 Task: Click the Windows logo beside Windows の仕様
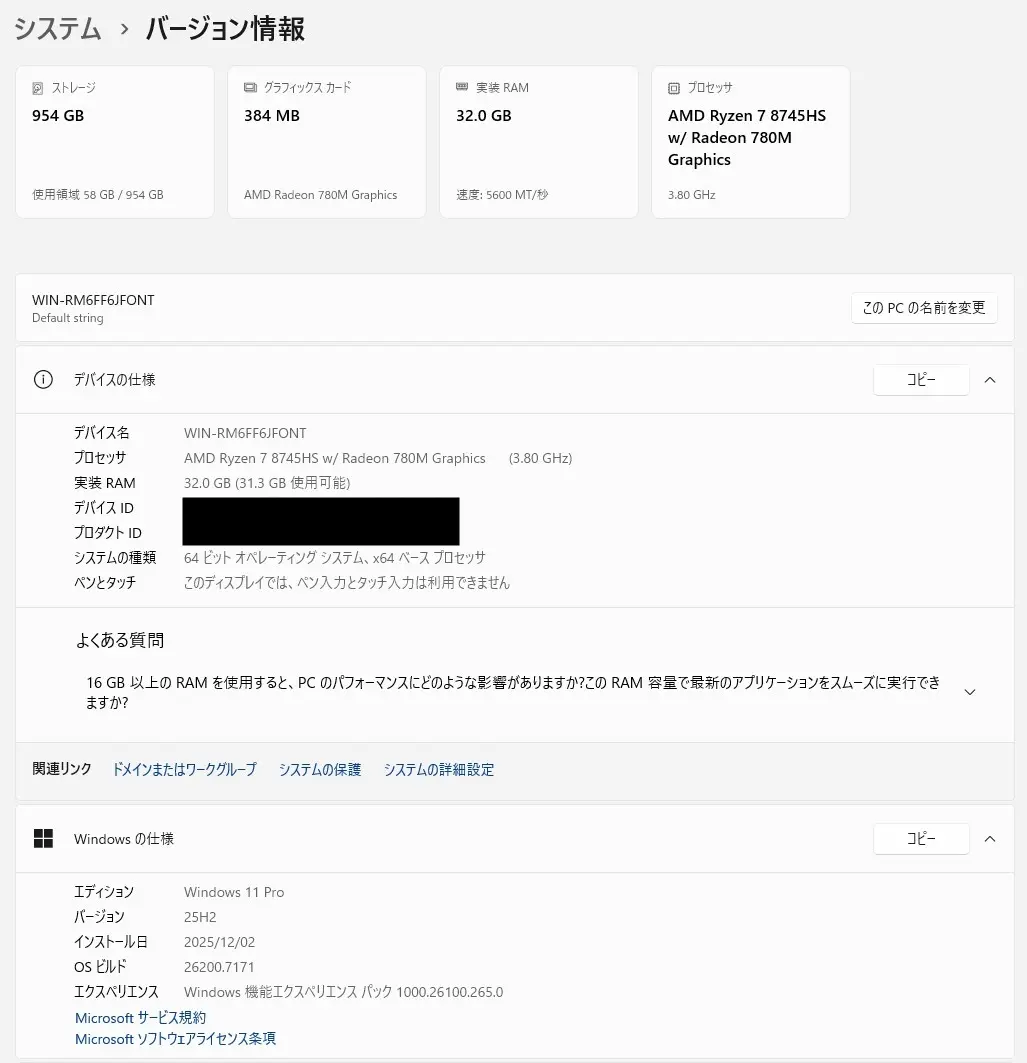tap(42, 839)
